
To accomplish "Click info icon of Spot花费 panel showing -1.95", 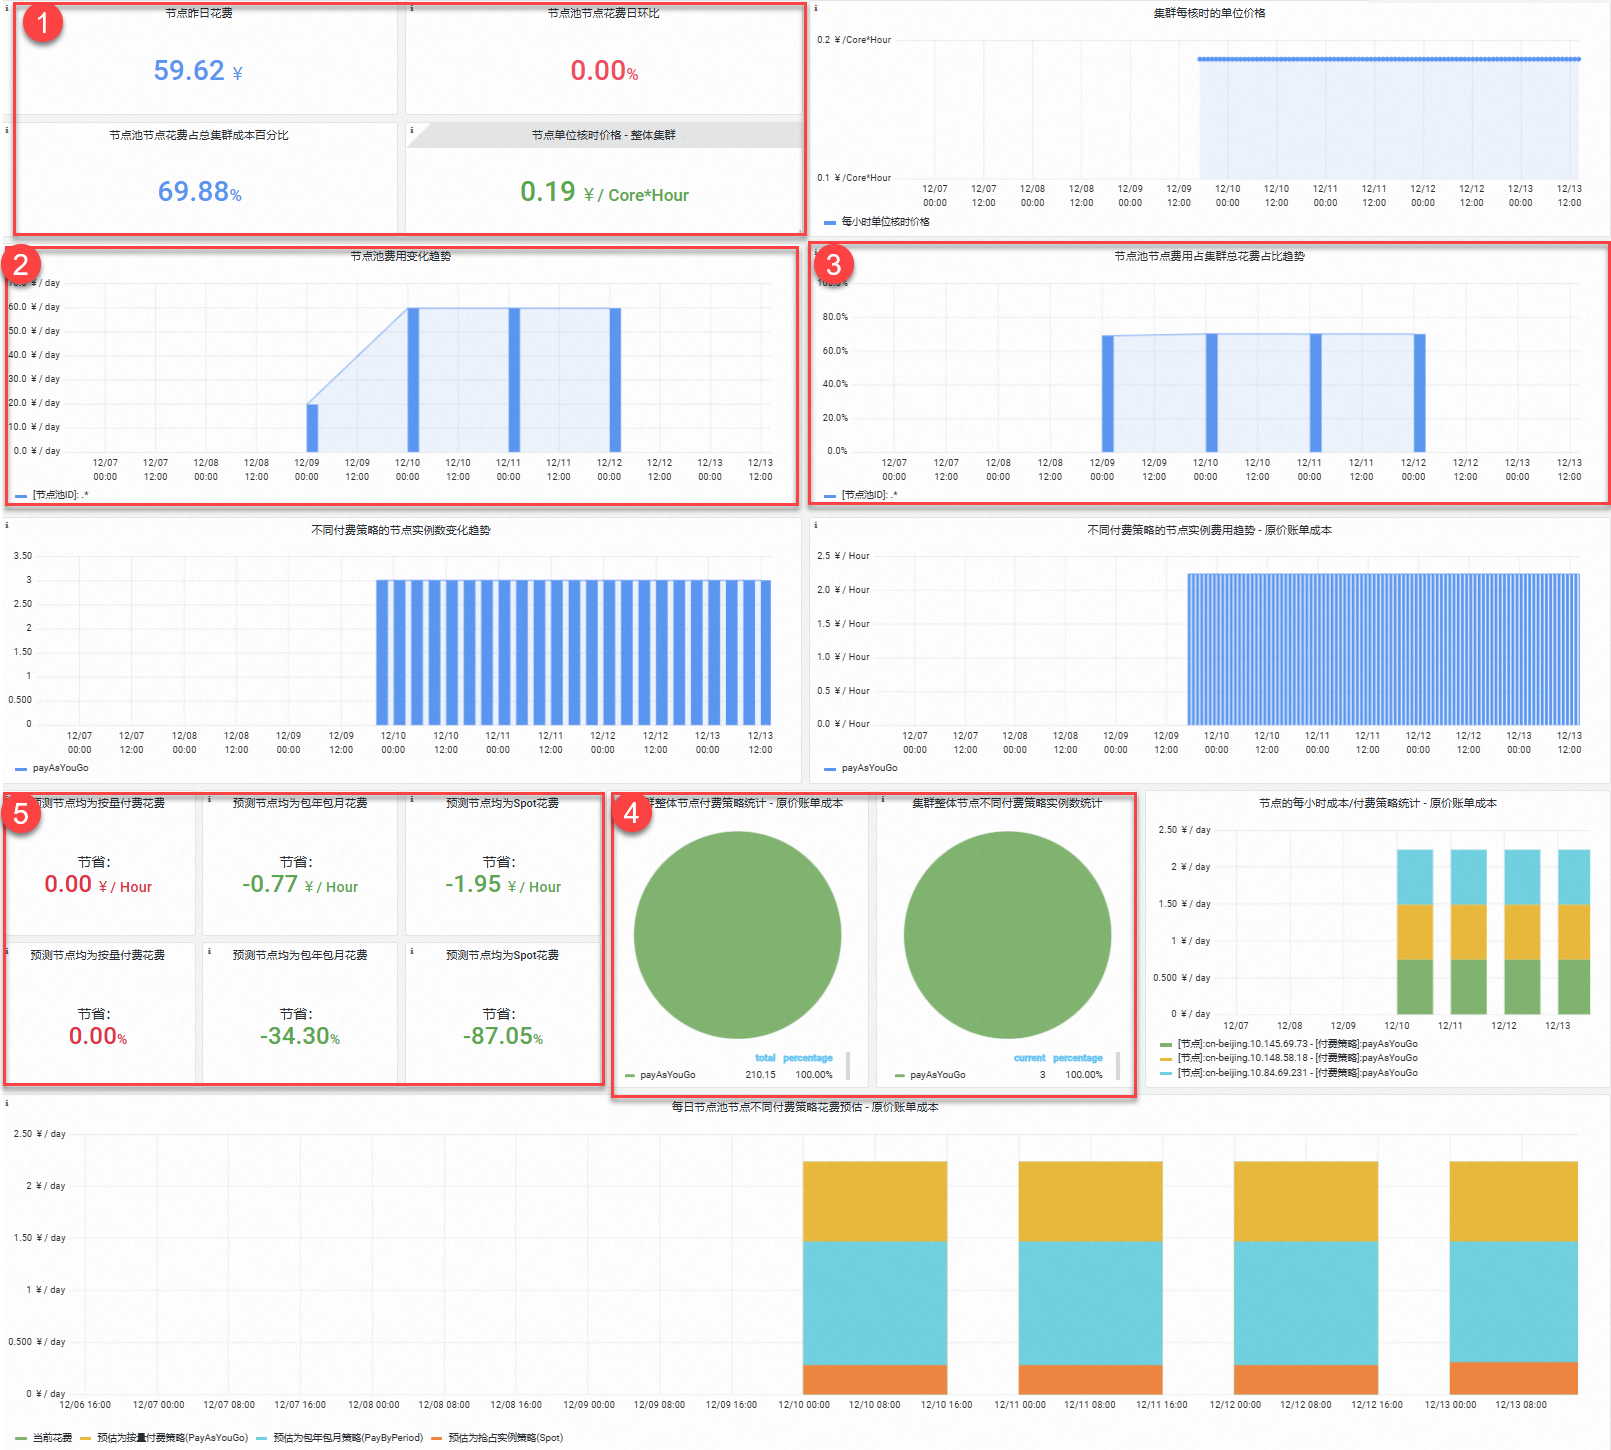I will (412, 799).
